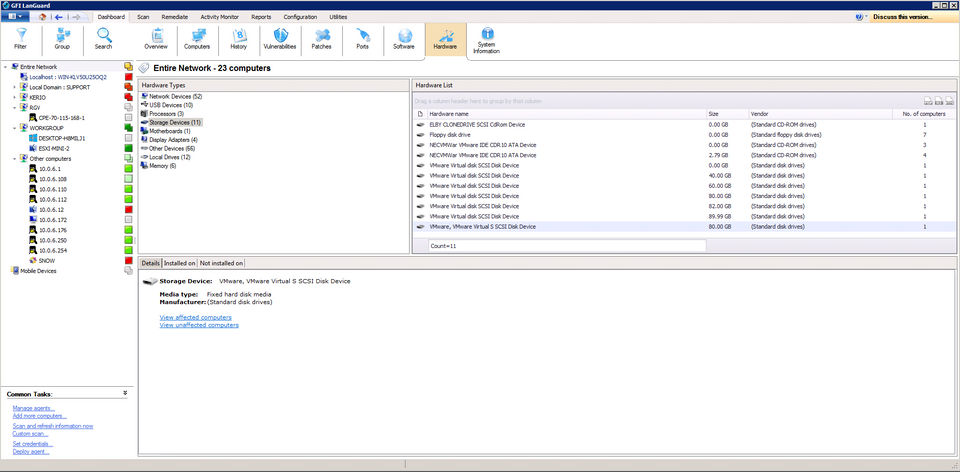
Task: Show the Overview dashboard view
Action: (x=156, y=40)
